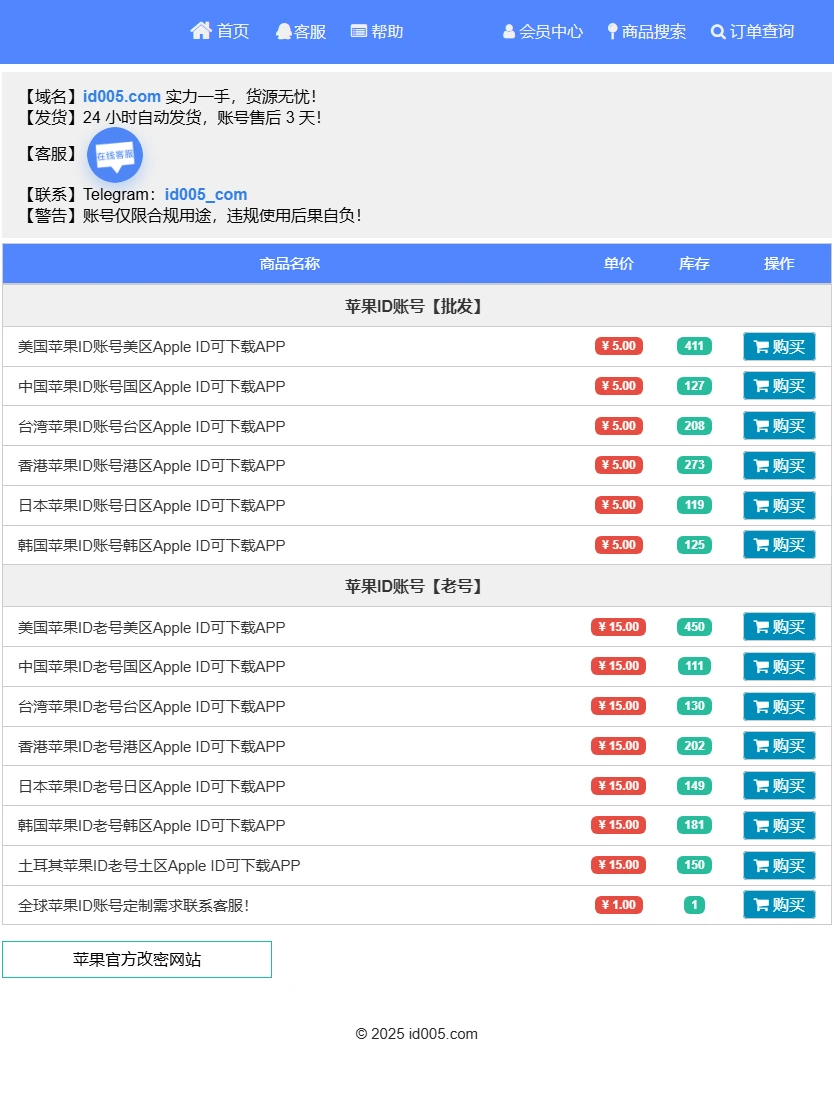834x1112 pixels.
Task: Go to 首页 home in the top navigation
Action: pyautogui.click(x=220, y=31)
